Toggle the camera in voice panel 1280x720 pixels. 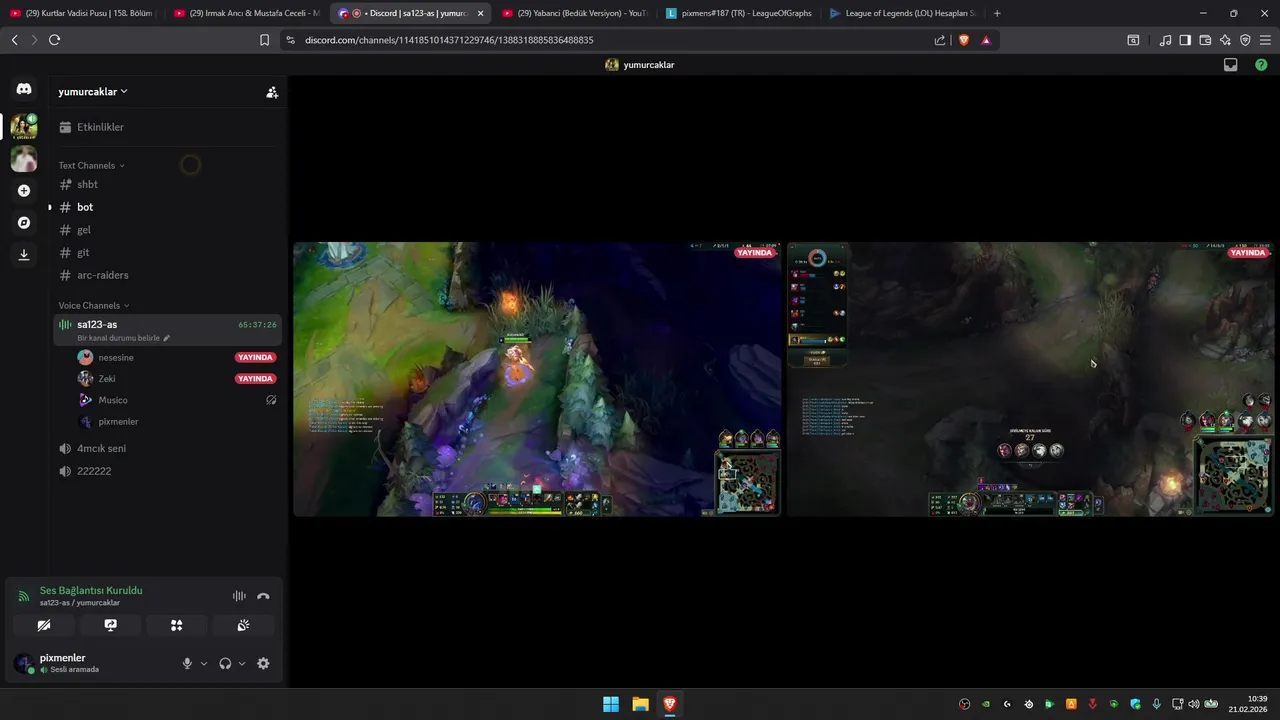[44, 625]
